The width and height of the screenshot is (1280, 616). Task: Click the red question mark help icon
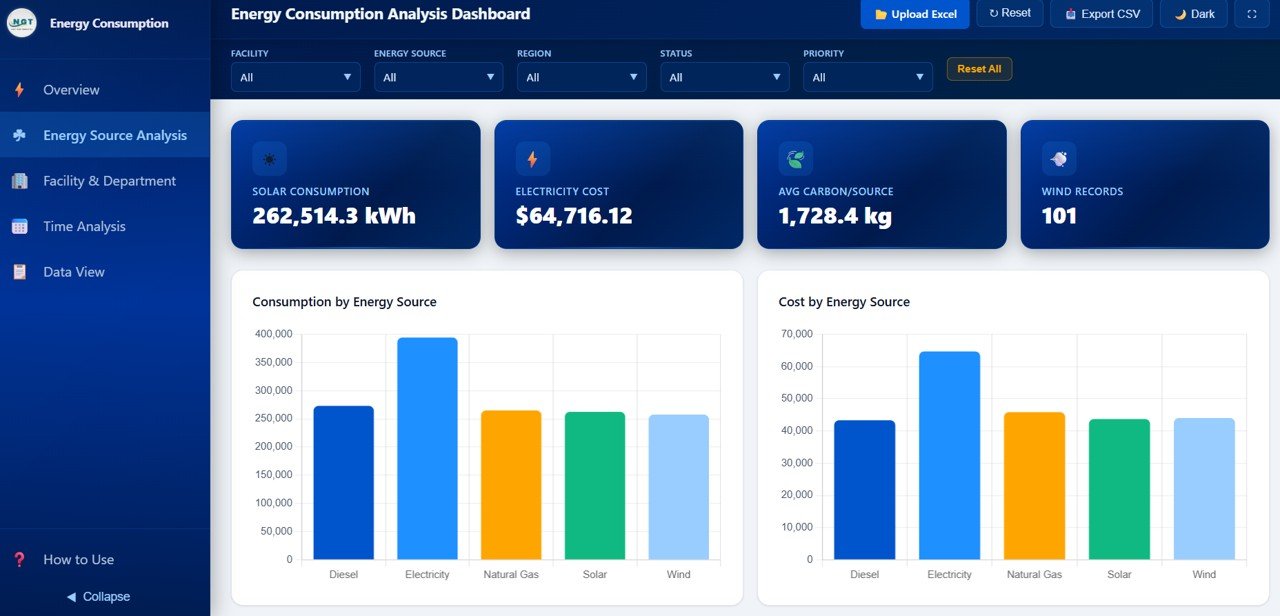point(20,560)
